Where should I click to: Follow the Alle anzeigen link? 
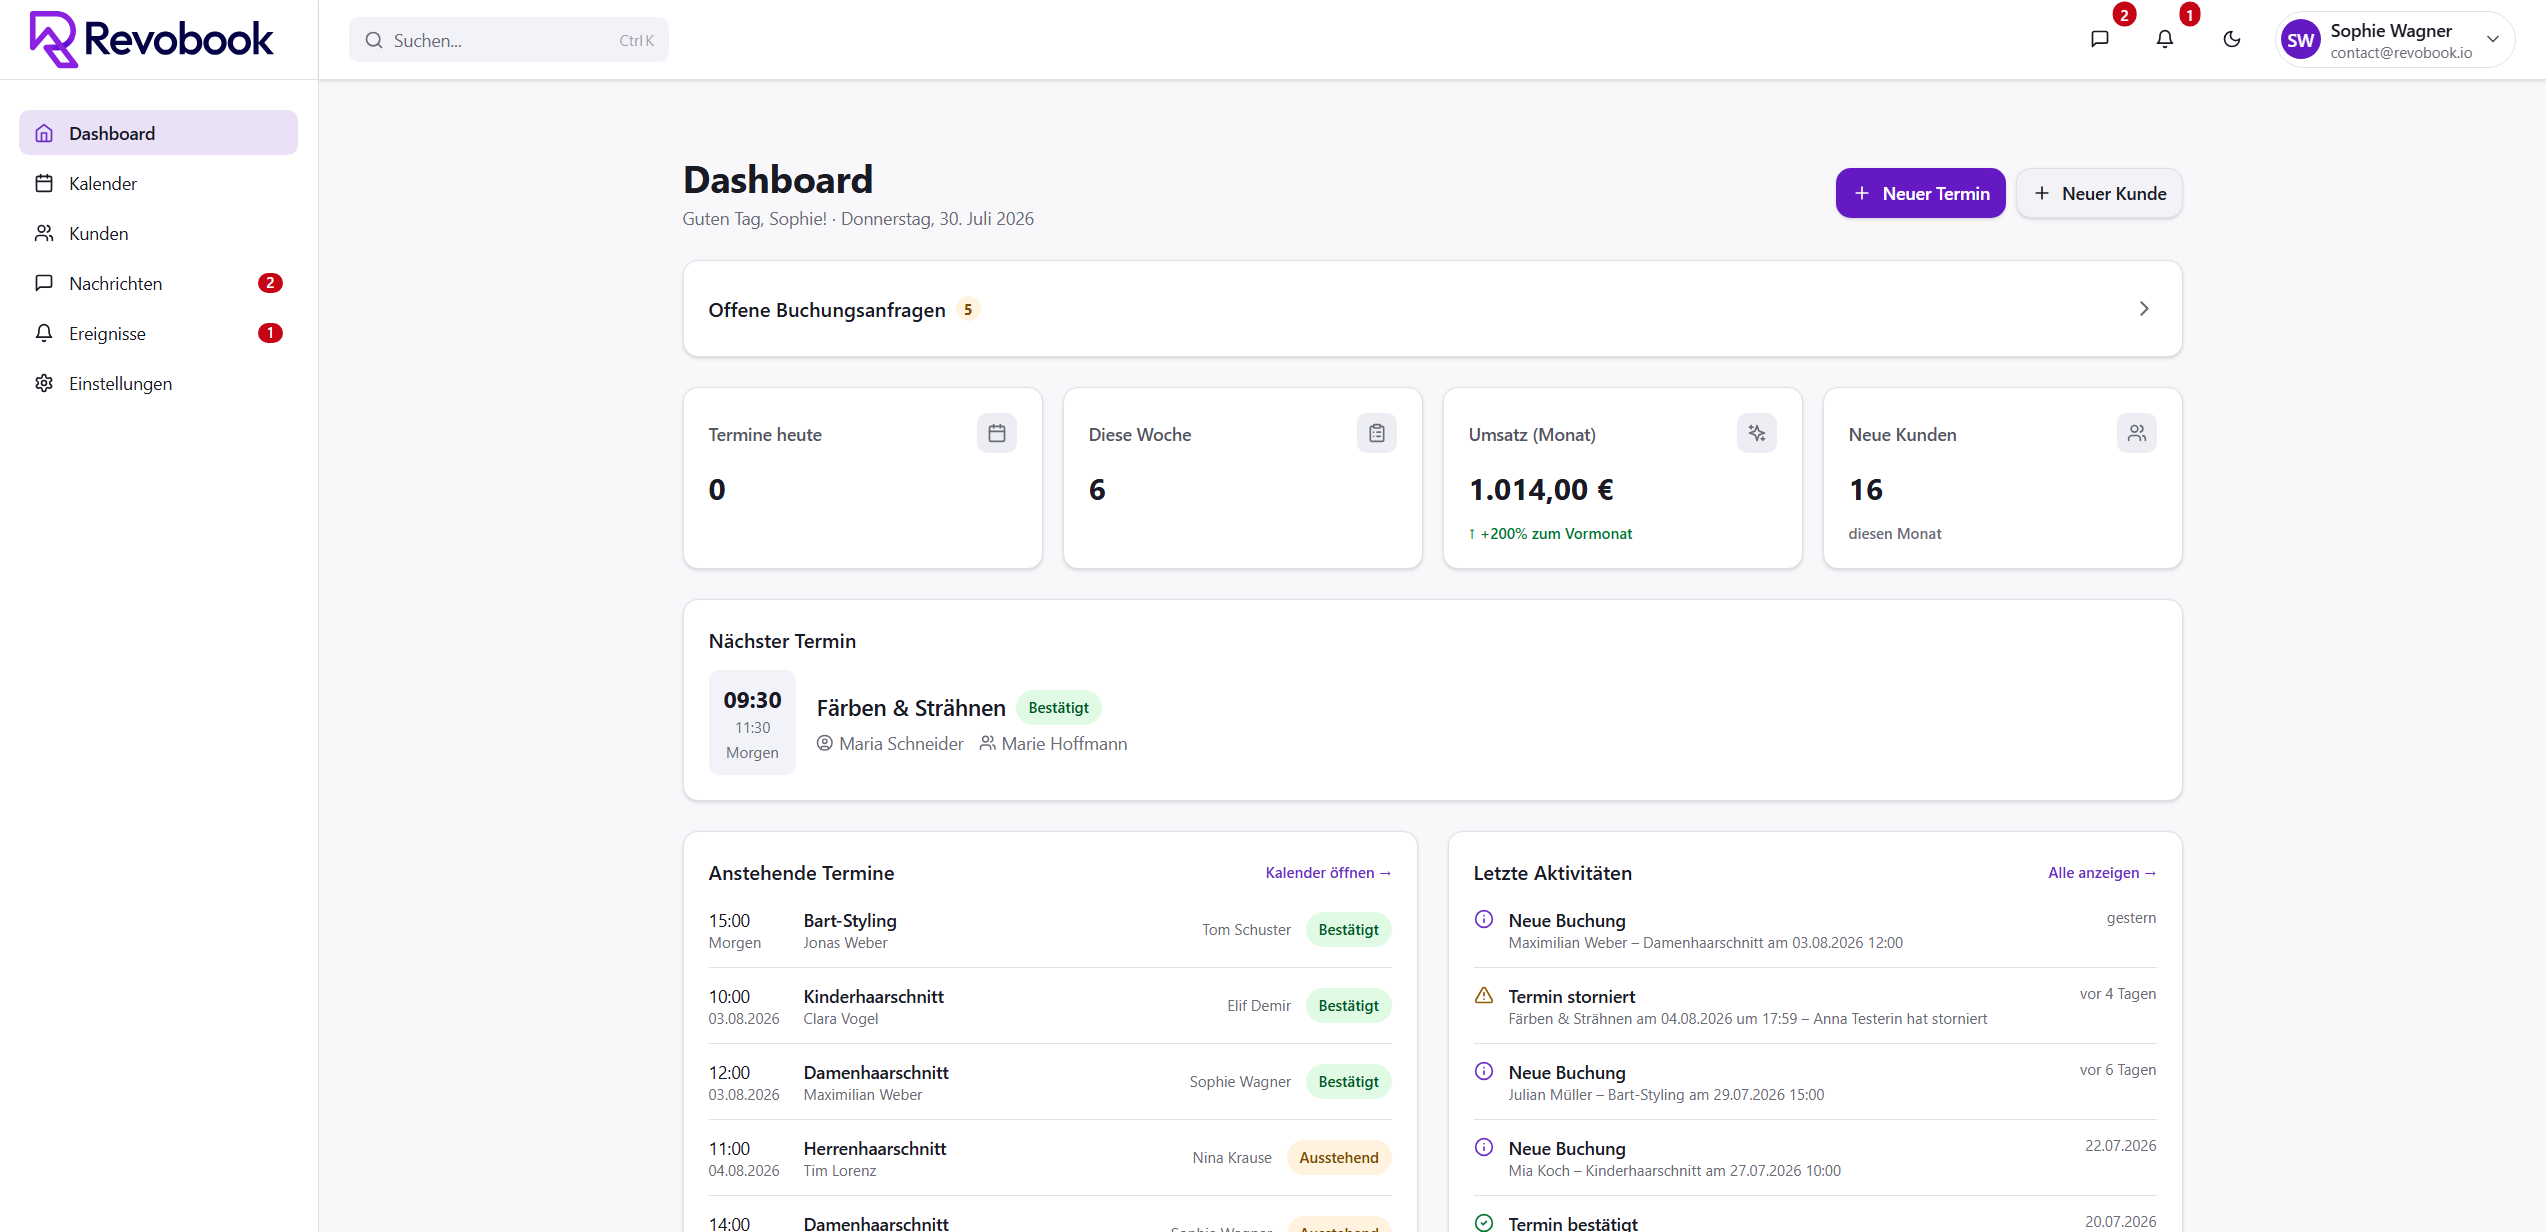point(2102,873)
